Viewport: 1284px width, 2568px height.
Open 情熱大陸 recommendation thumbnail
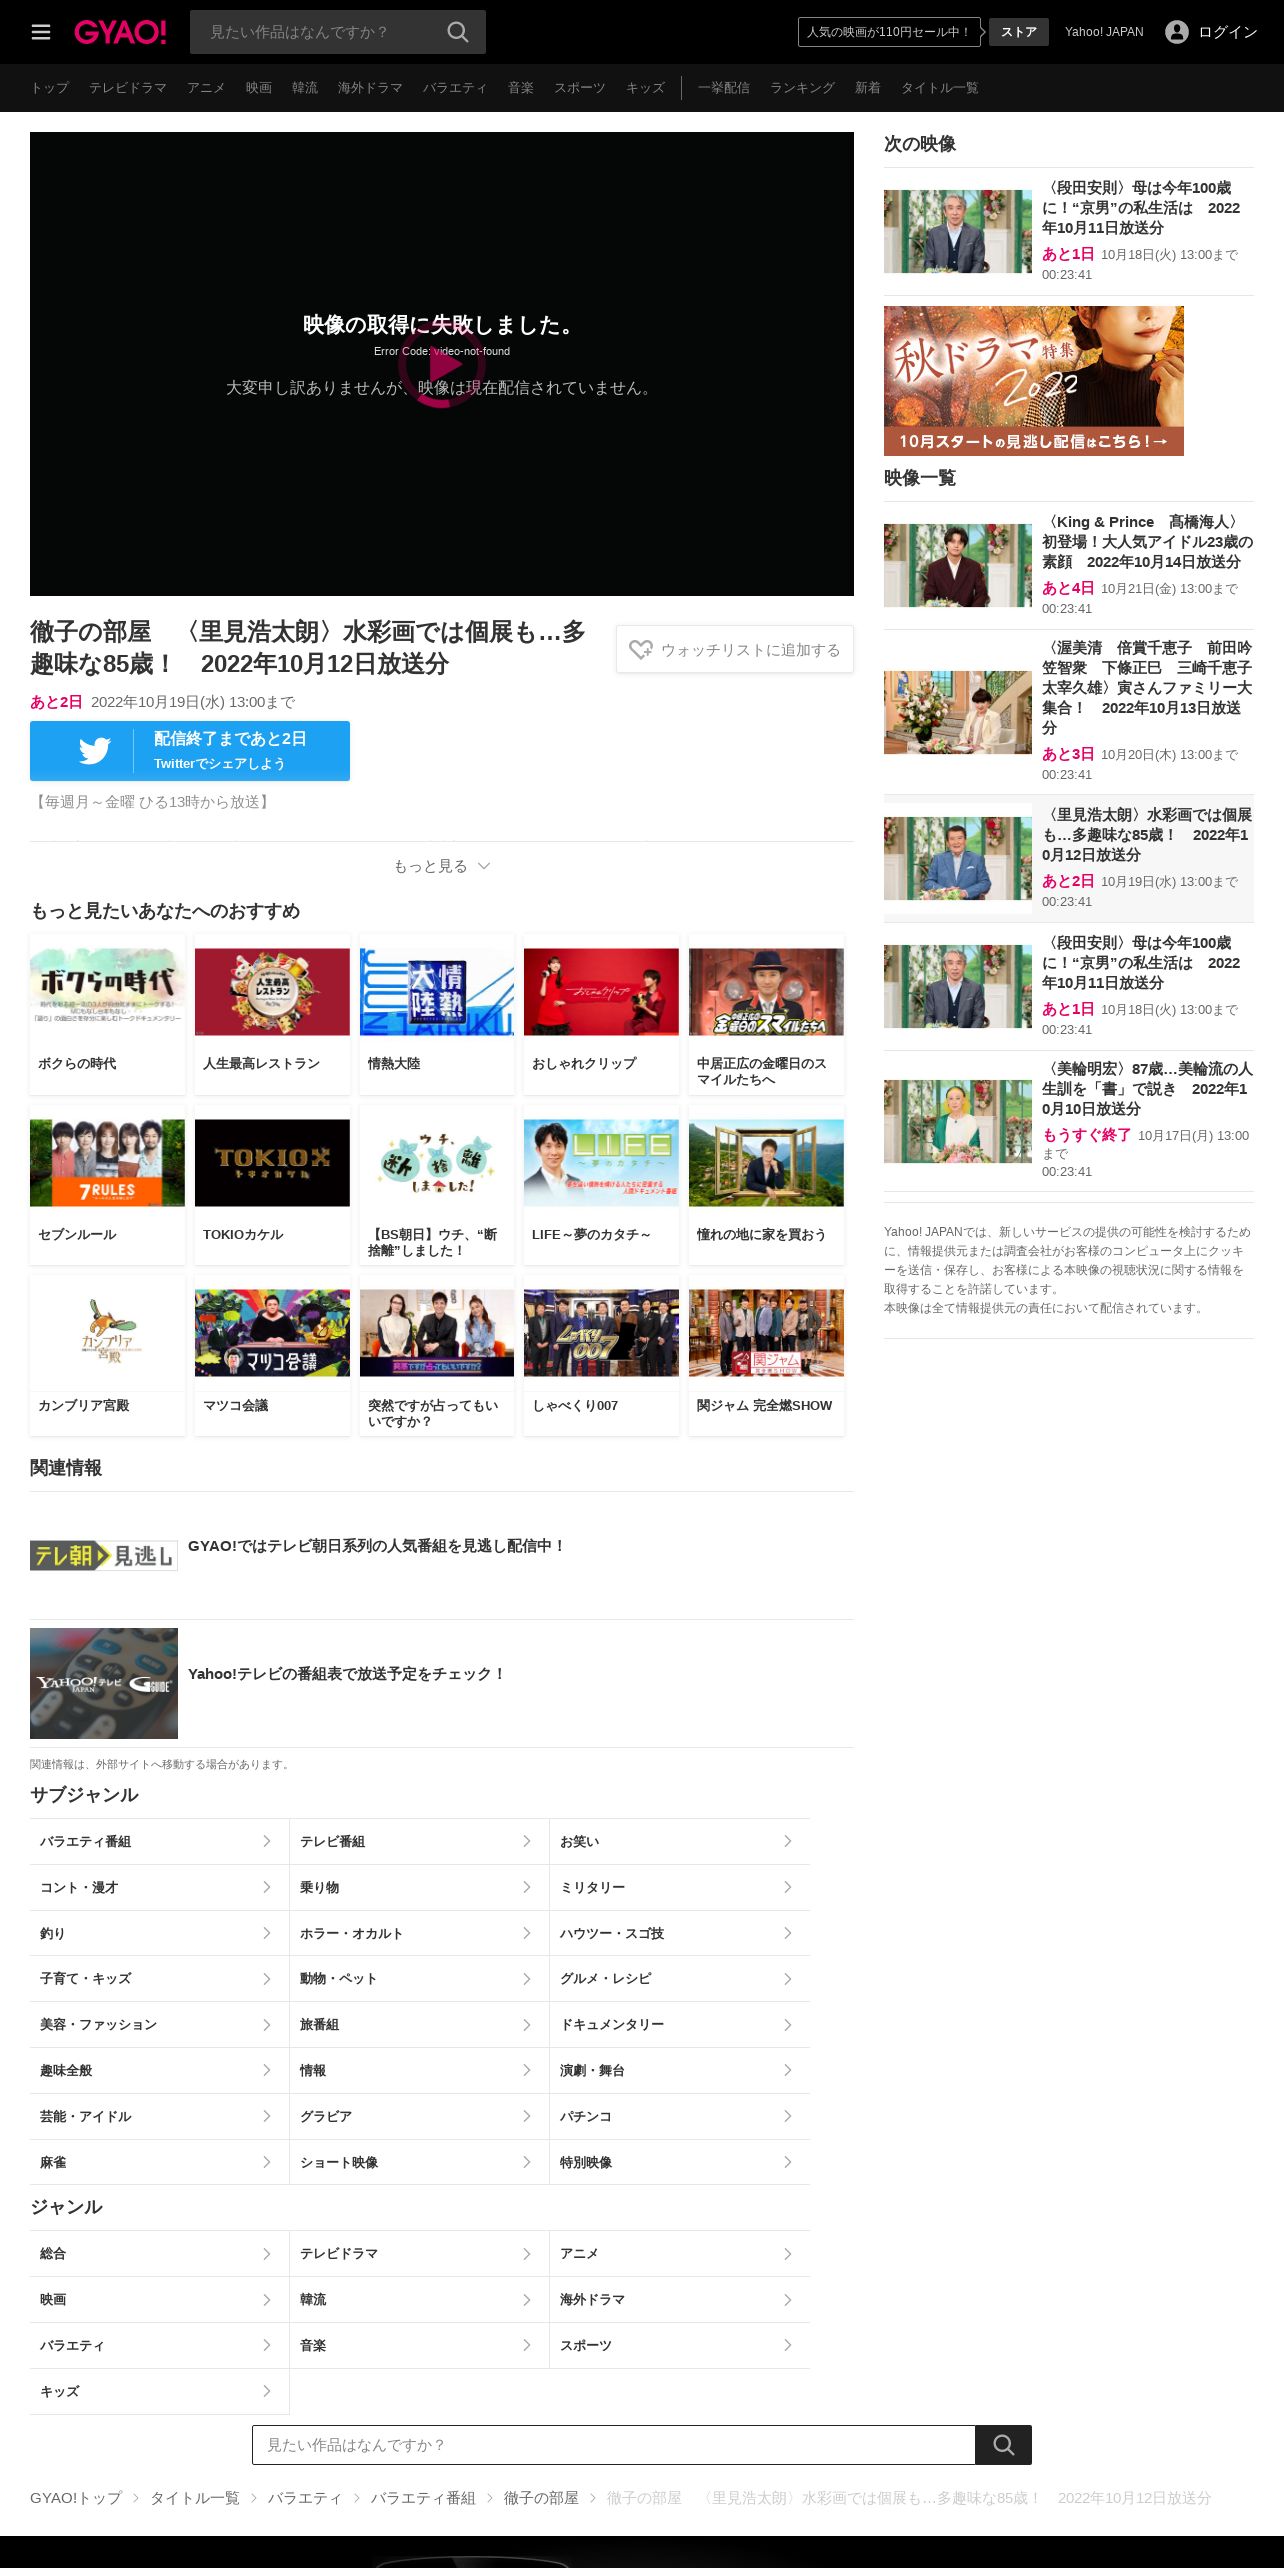tap(437, 992)
